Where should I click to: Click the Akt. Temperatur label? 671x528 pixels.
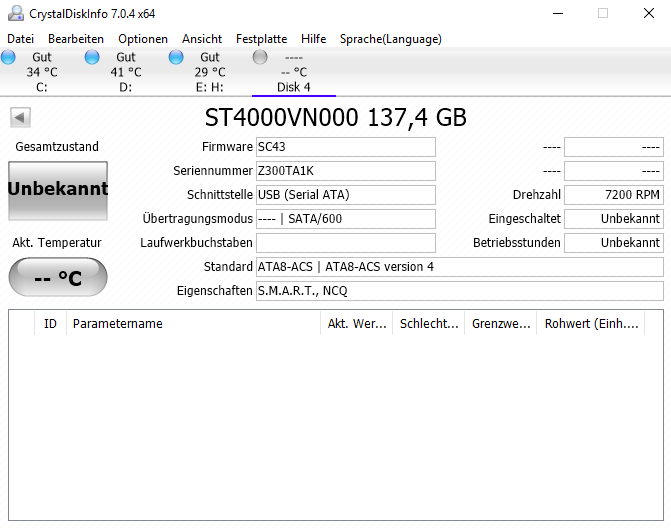(x=57, y=243)
